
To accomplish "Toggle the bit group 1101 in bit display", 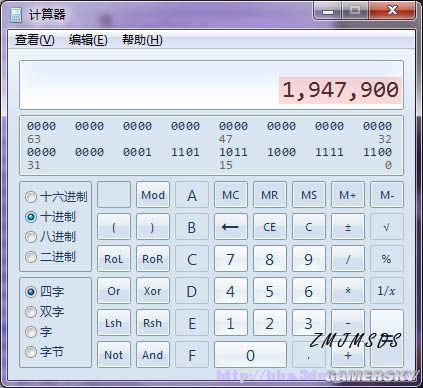I will pyautogui.click(x=185, y=152).
